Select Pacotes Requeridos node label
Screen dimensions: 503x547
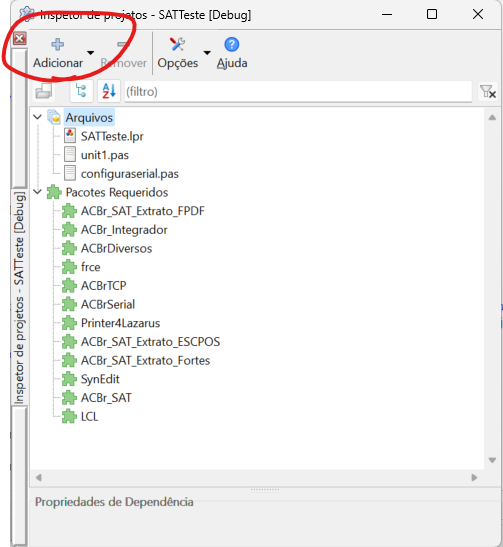(x=117, y=192)
